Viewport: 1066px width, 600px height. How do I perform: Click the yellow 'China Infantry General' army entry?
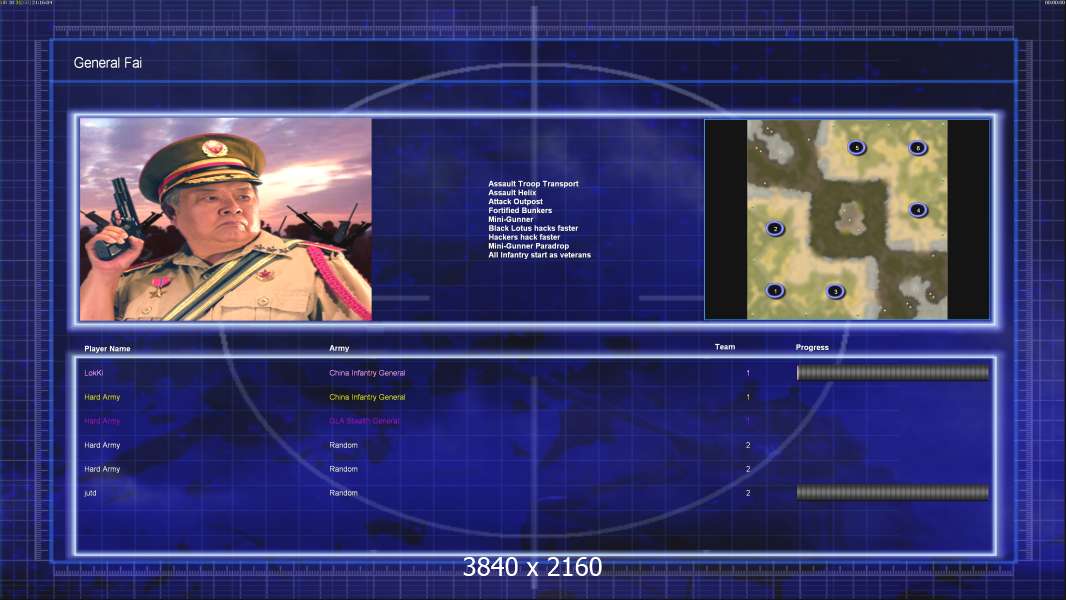[367, 397]
